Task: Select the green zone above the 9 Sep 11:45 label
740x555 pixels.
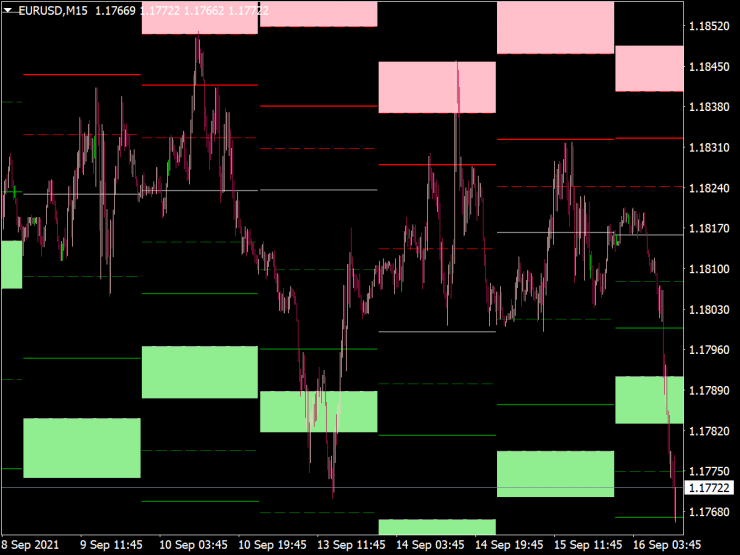Action: [x=82, y=448]
